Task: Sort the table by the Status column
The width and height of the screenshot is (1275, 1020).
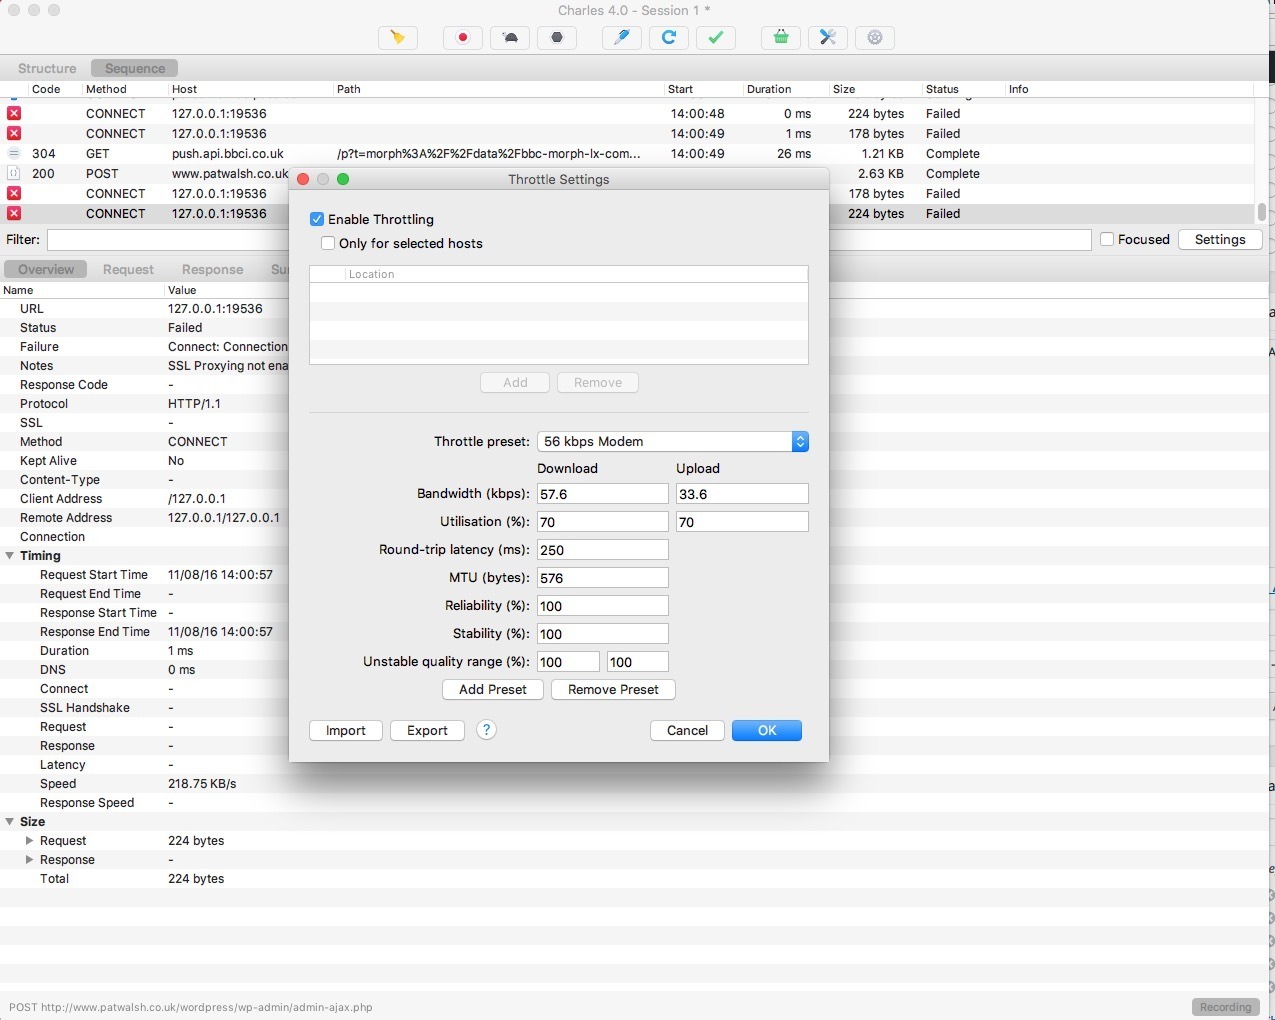Action: click(x=964, y=89)
